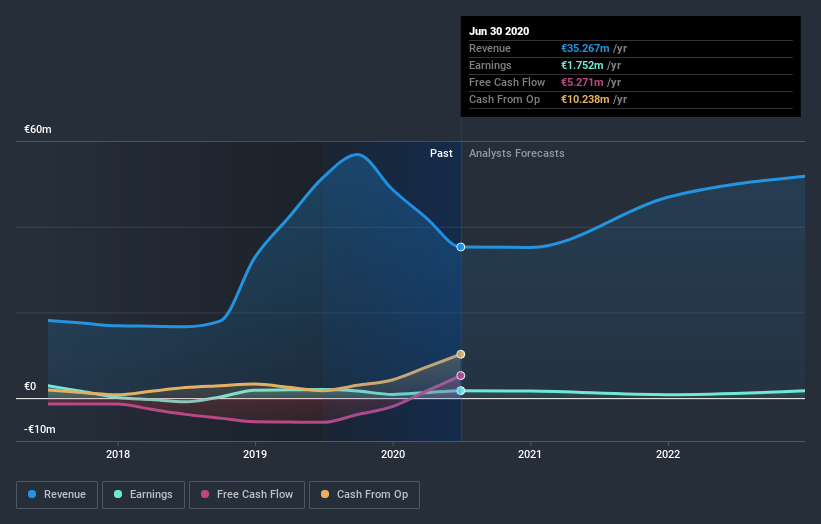
Task: Click the €5.271m free cash flow value
Action: tap(582, 82)
